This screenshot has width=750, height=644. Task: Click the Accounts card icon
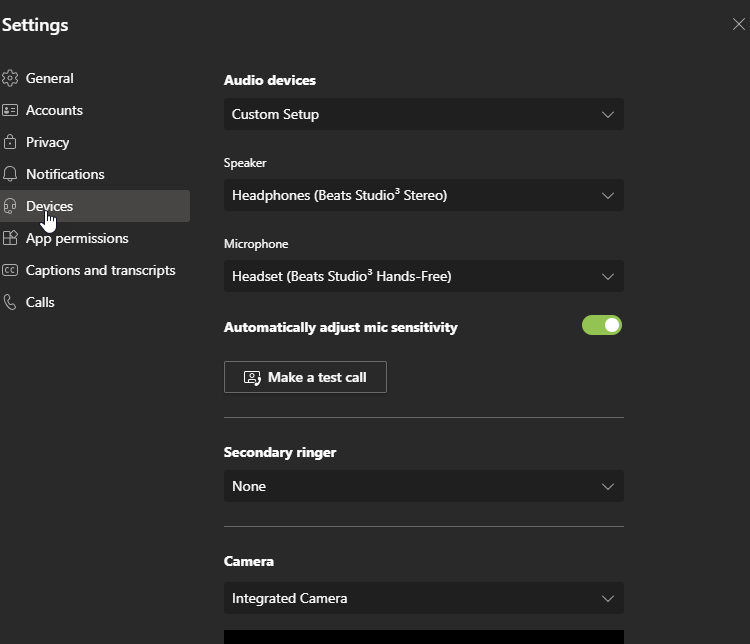(x=10, y=110)
